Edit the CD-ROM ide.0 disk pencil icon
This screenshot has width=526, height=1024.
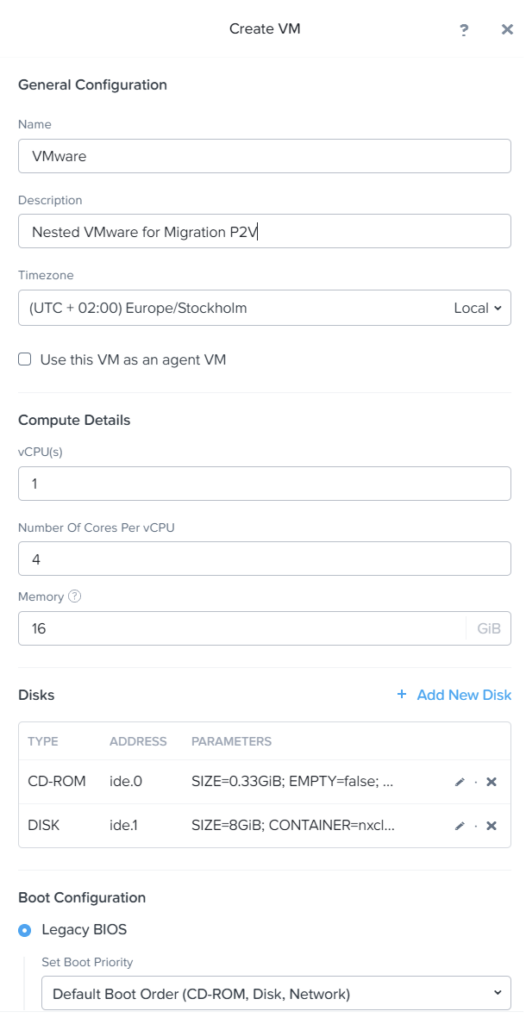pos(459,782)
